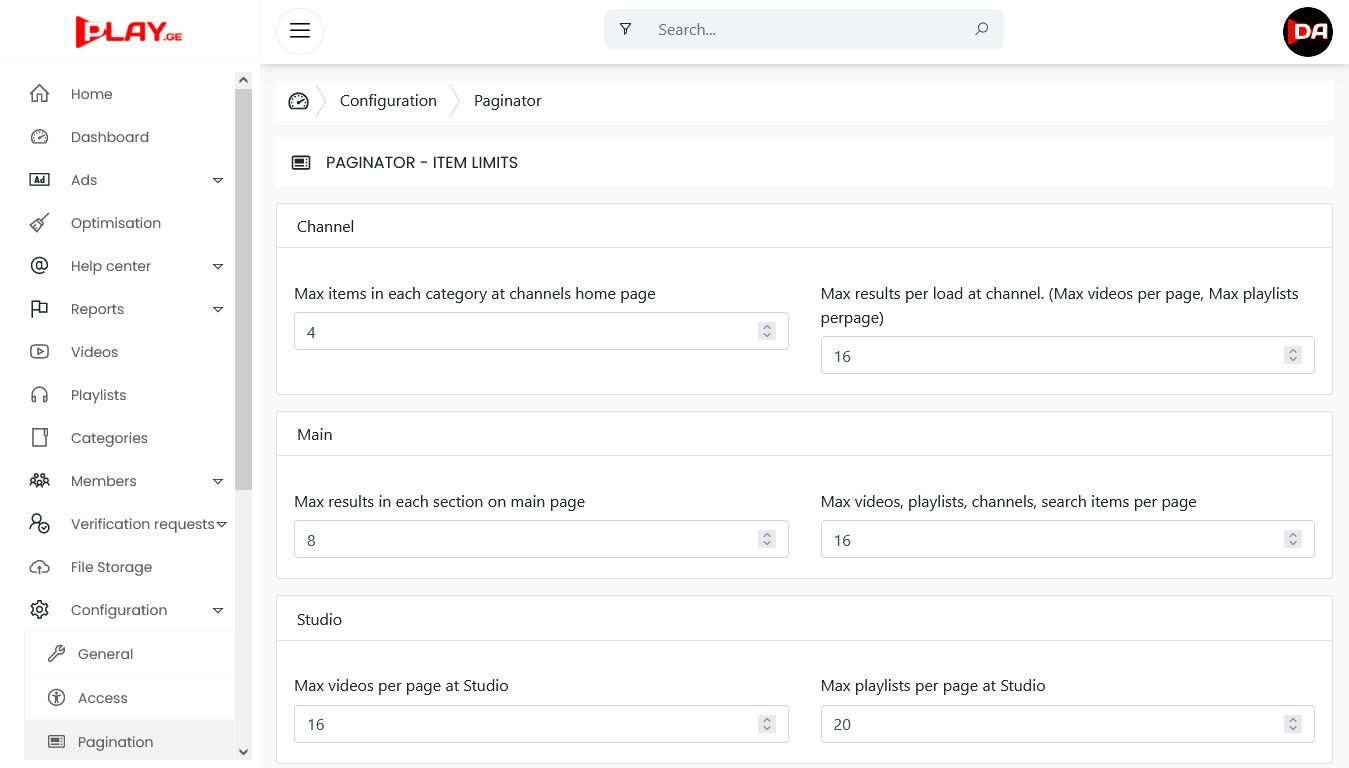Open the DA profile avatar
Image resolution: width=1349 pixels, height=768 pixels.
point(1307,31)
